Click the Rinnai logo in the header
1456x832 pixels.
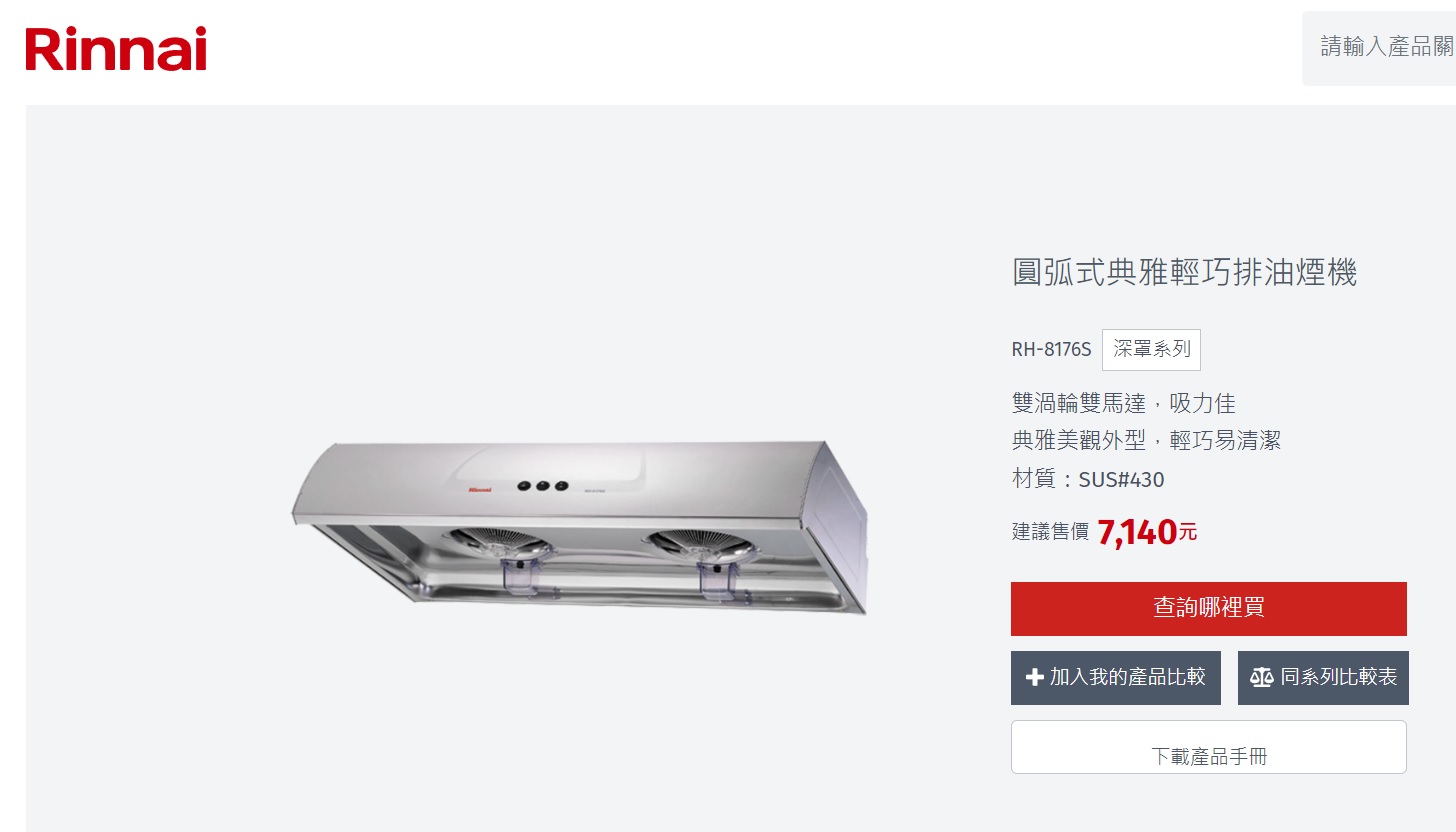(x=116, y=50)
